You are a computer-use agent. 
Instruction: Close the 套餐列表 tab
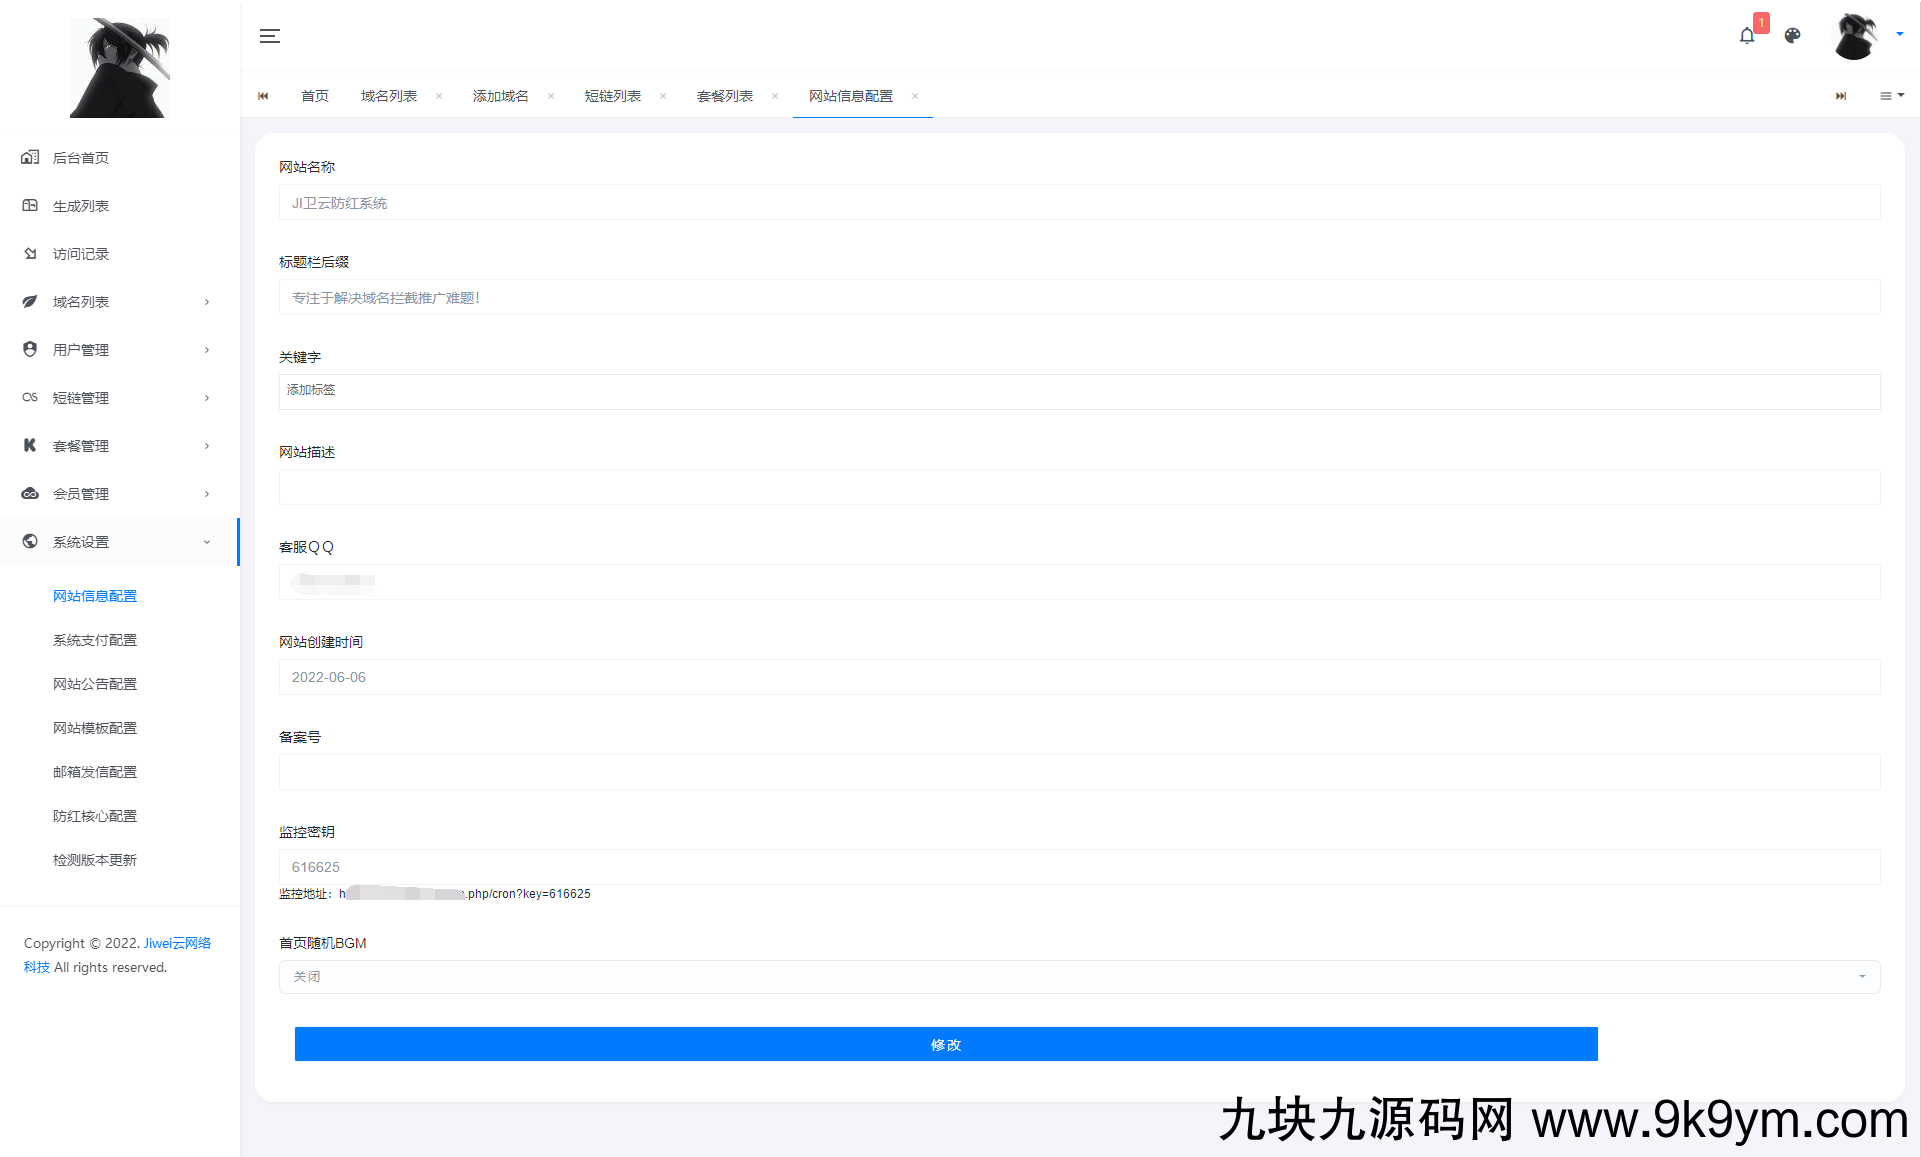pyautogui.click(x=775, y=96)
